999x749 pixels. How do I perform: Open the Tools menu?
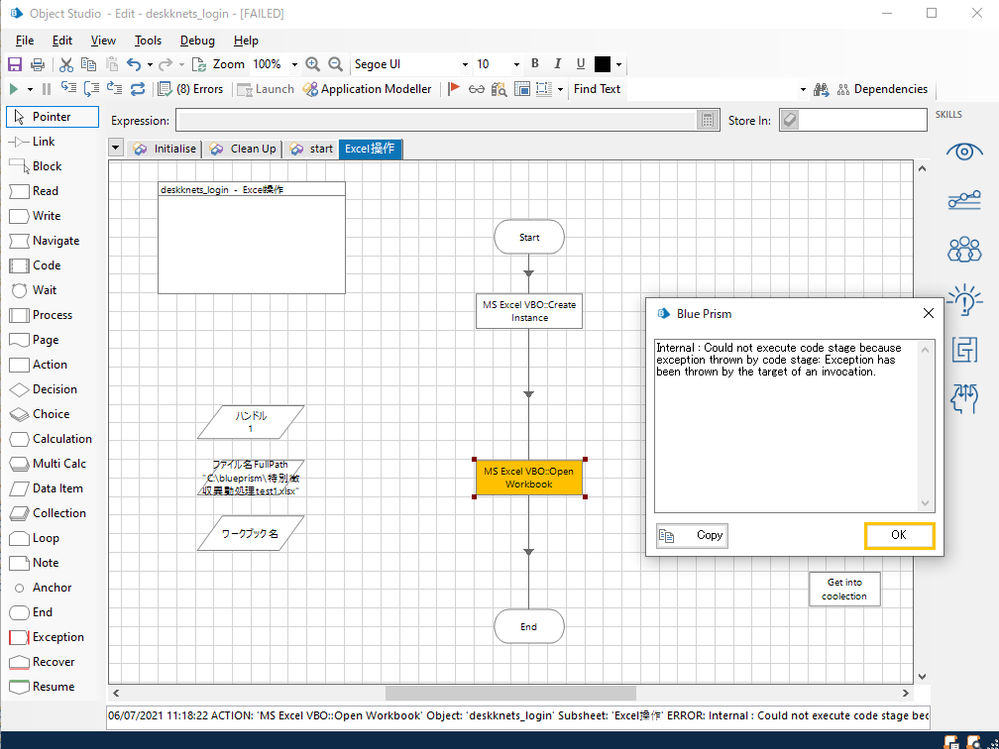(x=148, y=41)
